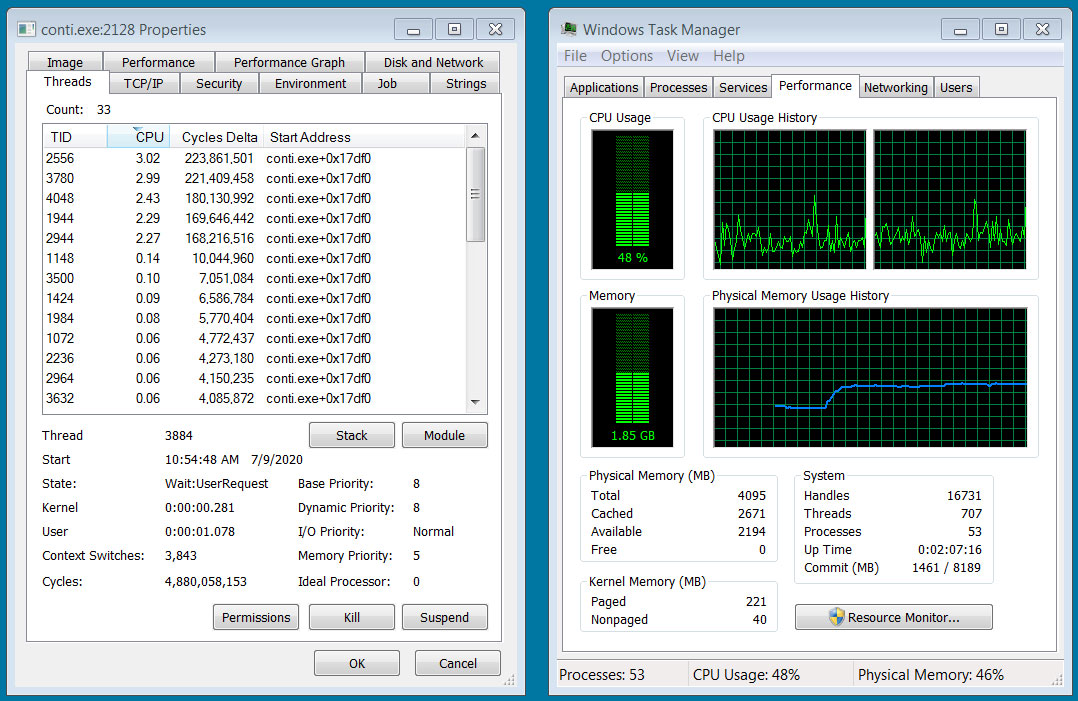This screenshot has height=701, width=1078.
Task: Click the Stack button
Action: tap(351, 435)
